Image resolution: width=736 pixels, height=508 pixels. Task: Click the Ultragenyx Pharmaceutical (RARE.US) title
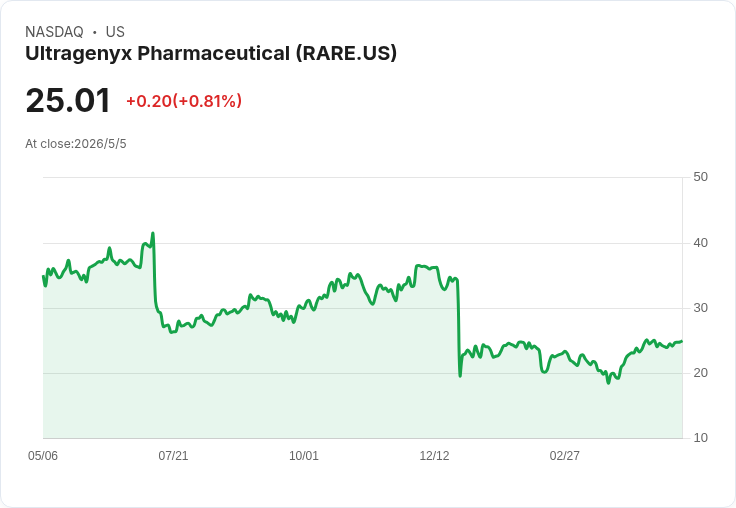(211, 54)
